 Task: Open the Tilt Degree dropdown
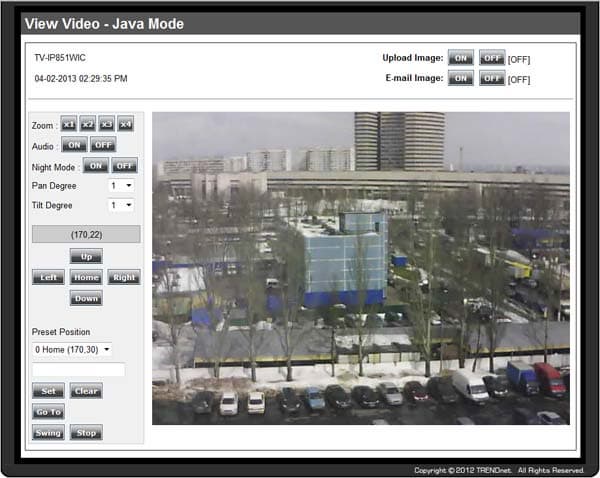coord(121,205)
